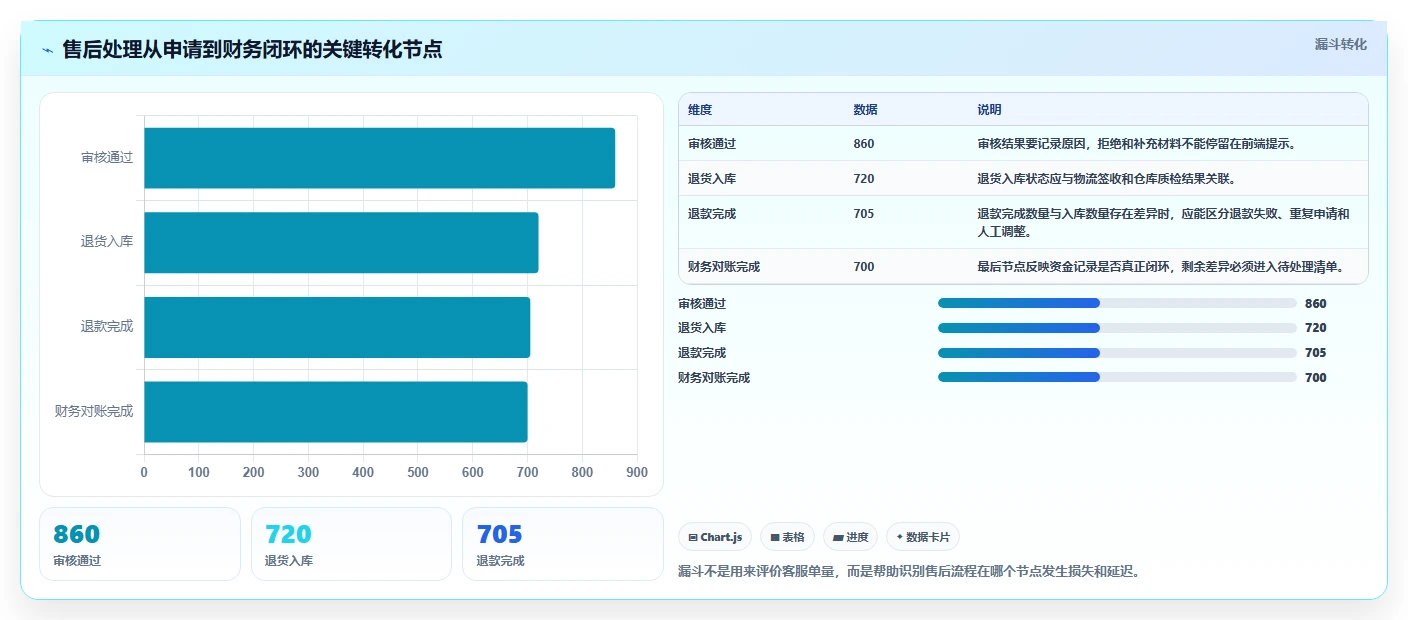Click the 表格 tag chip
Viewport: 1408px width, 620px height.
(x=788, y=537)
